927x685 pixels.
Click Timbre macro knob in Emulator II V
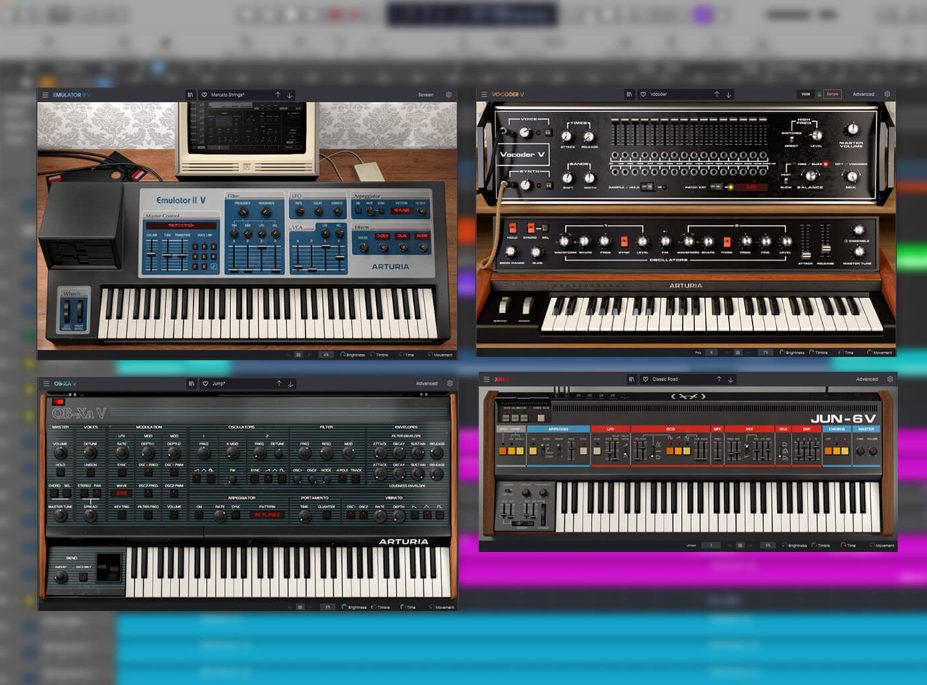(x=372, y=355)
